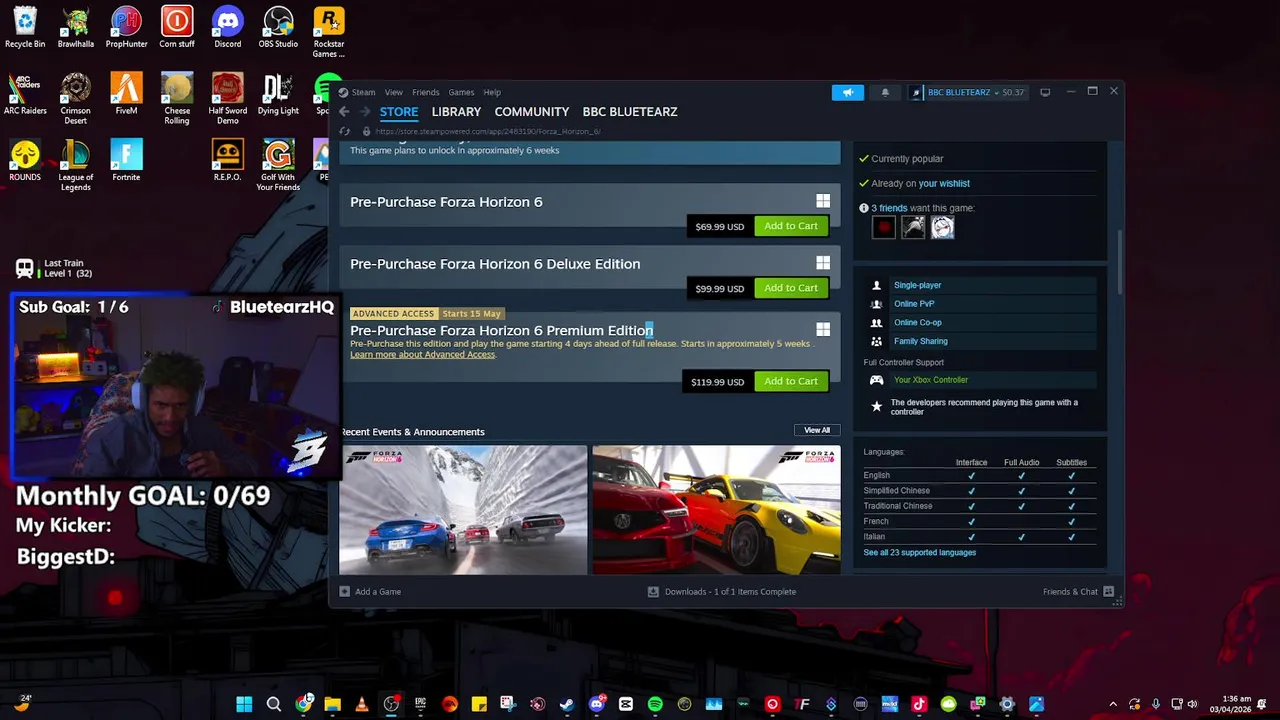Screen dimensions: 1280x720
Task: Click Learn more about Advanced Access
Action: [422, 355]
